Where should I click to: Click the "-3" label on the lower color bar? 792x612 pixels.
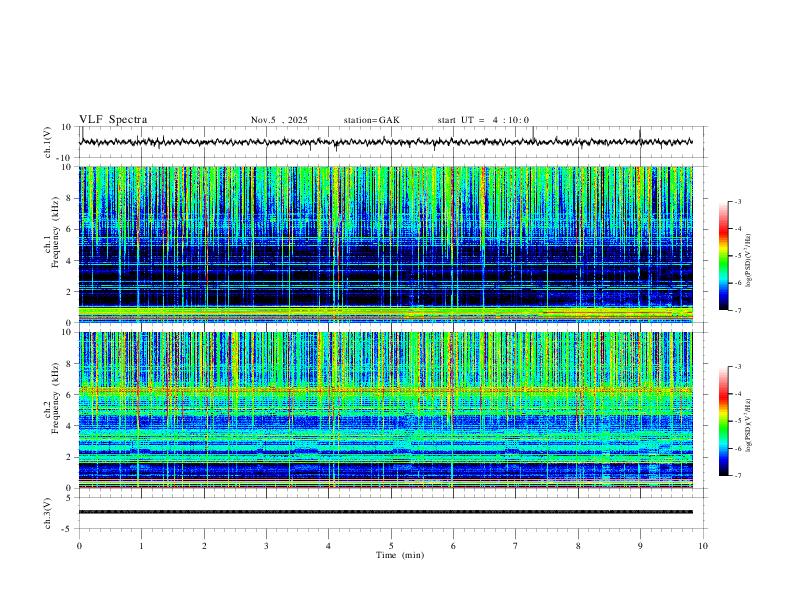point(738,367)
